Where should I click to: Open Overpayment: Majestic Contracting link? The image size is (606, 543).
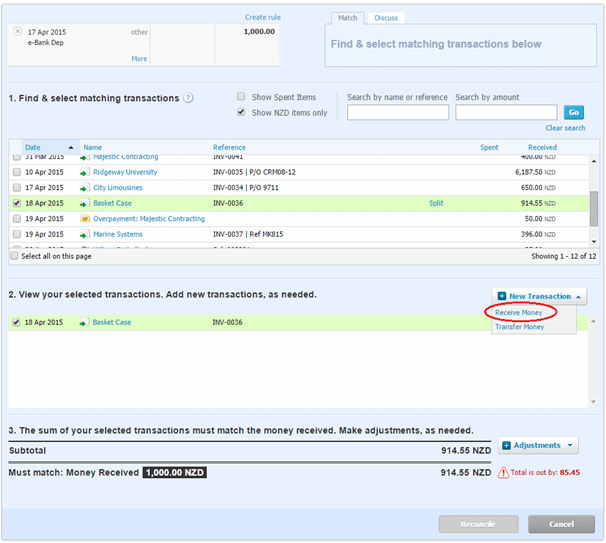tap(149, 218)
